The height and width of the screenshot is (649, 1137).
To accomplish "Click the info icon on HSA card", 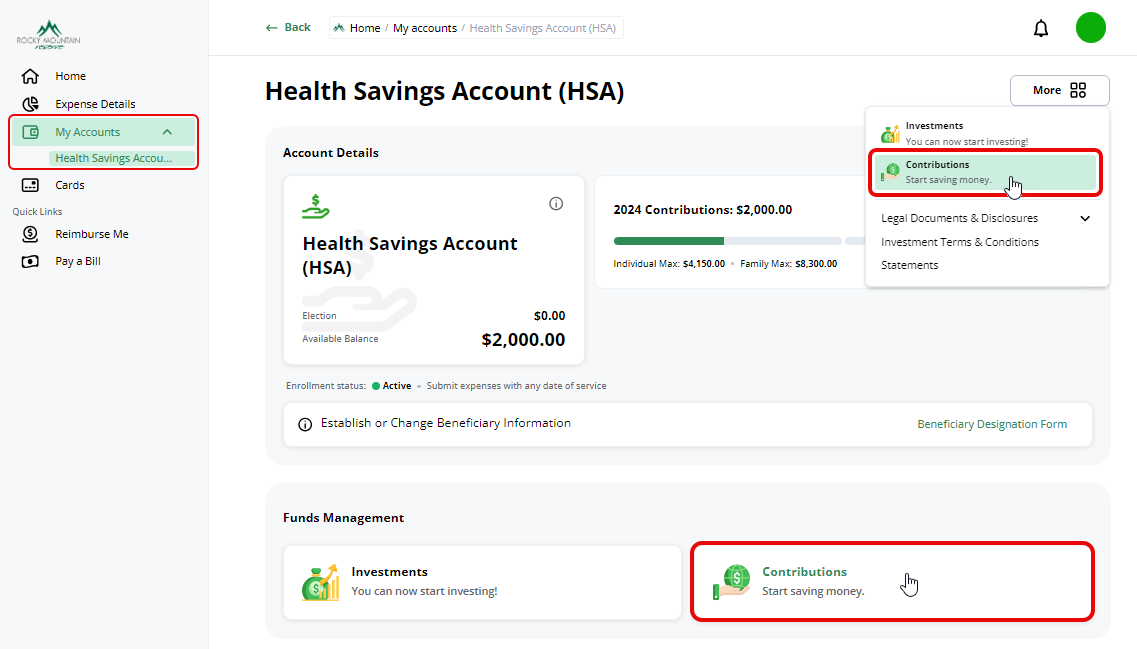I will [x=556, y=204].
